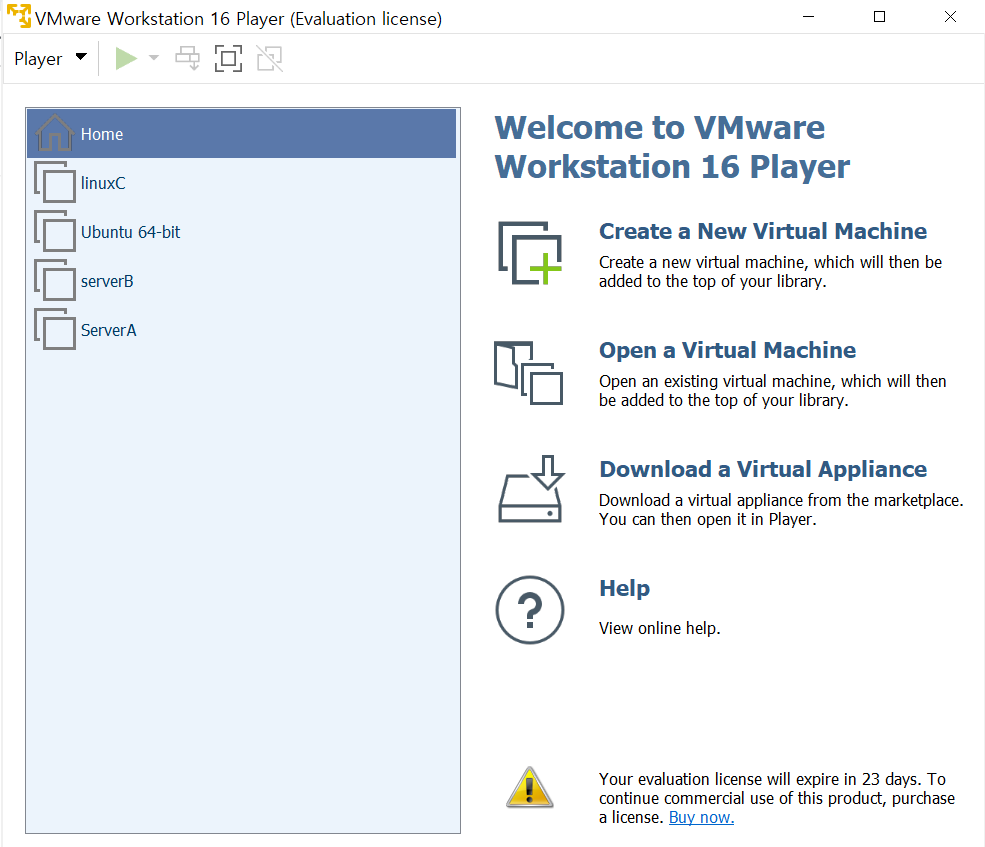Select the linuxC virtual machine
985x847 pixels.
(242, 183)
